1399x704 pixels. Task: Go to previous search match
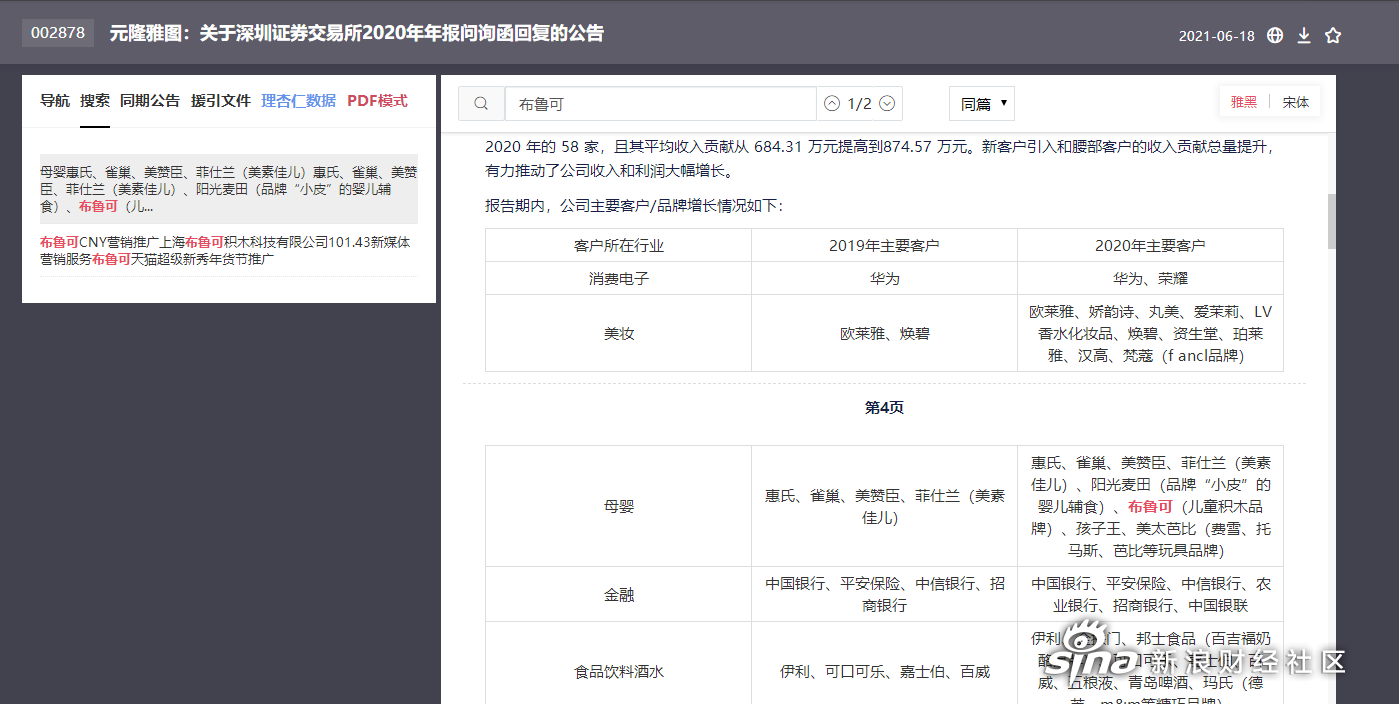coord(832,104)
